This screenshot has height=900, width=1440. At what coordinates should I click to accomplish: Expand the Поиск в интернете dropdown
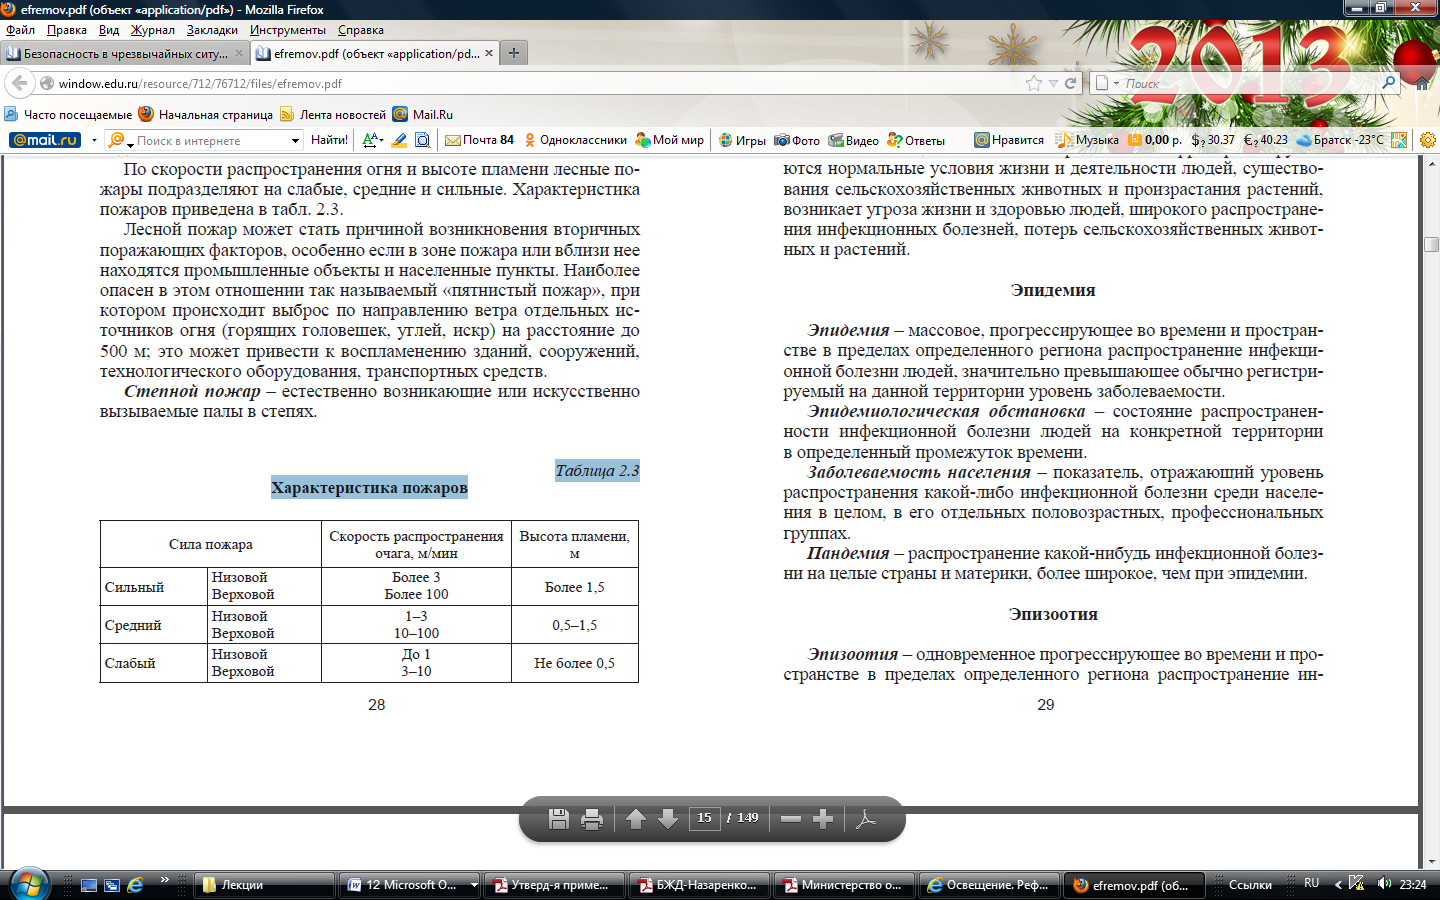[x=295, y=140]
